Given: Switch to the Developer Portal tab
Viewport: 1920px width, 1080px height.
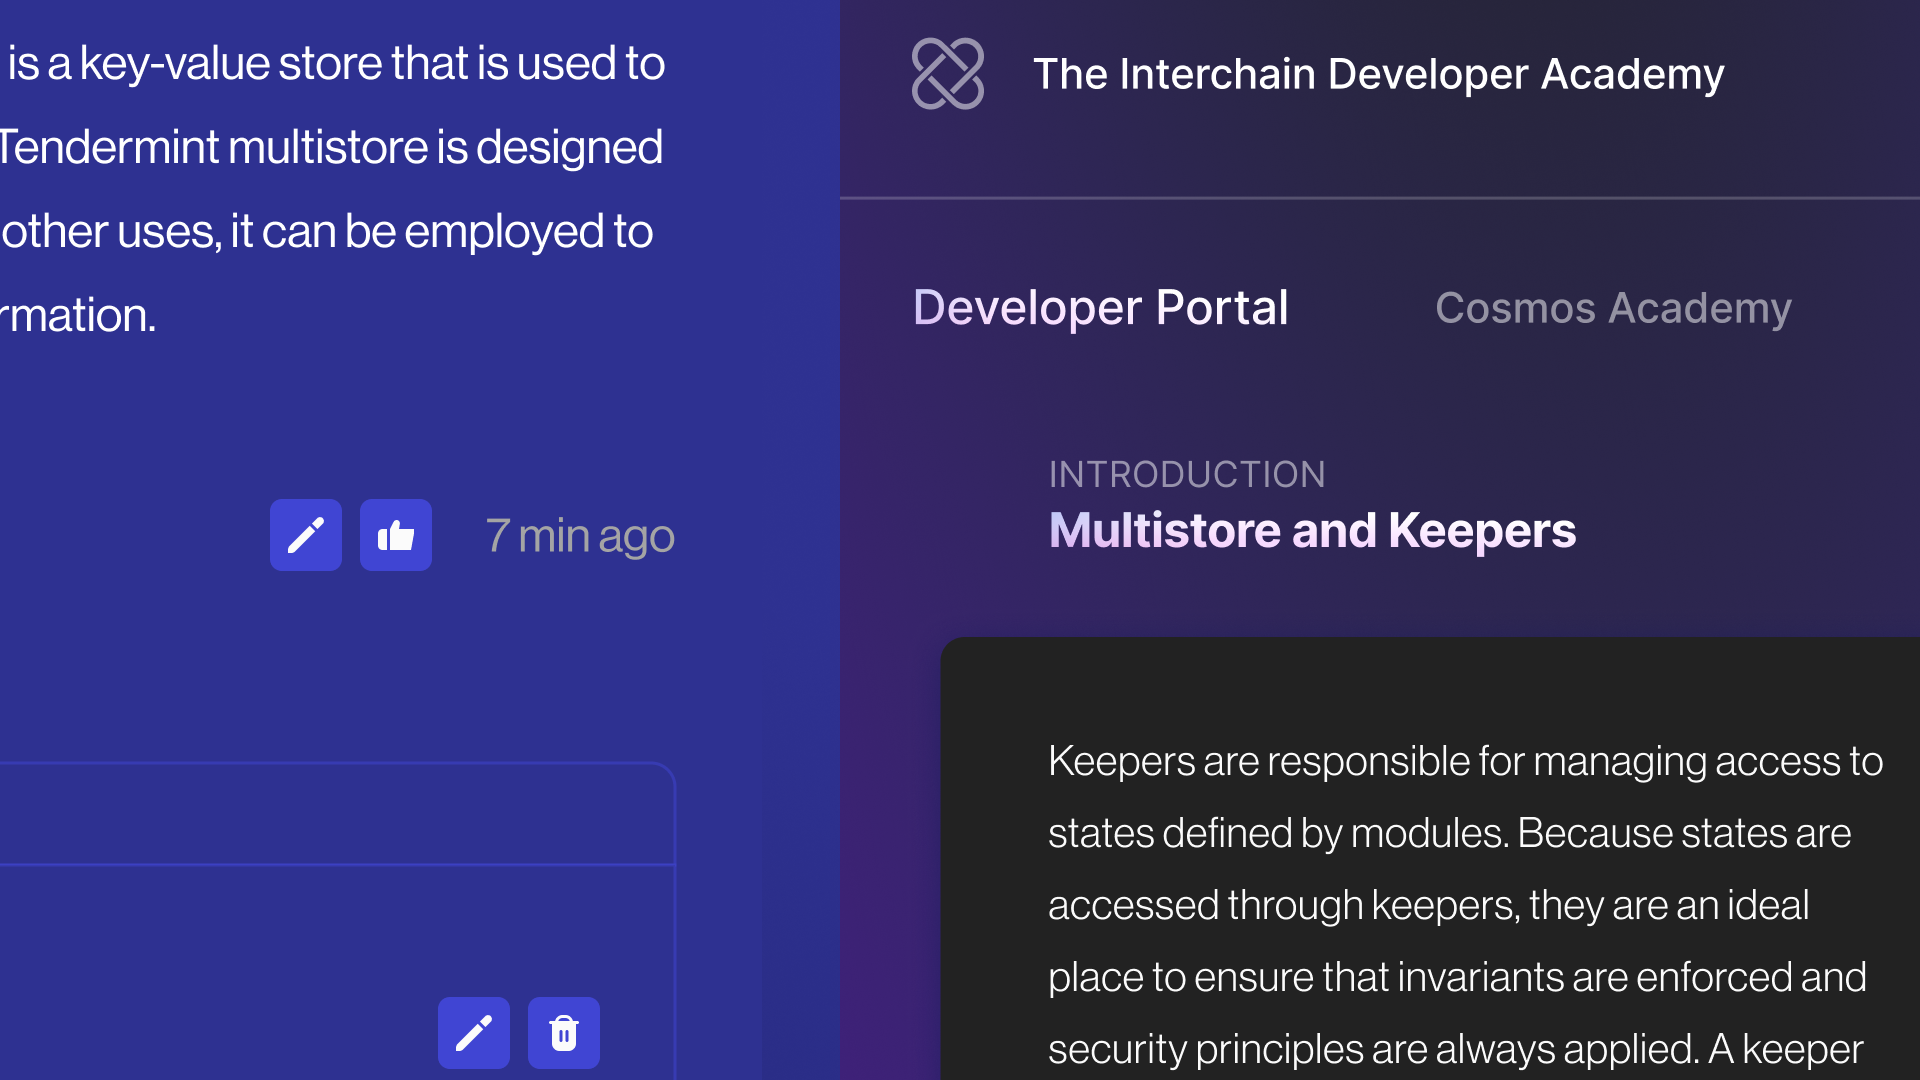Looking at the screenshot, I should tap(1100, 308).
